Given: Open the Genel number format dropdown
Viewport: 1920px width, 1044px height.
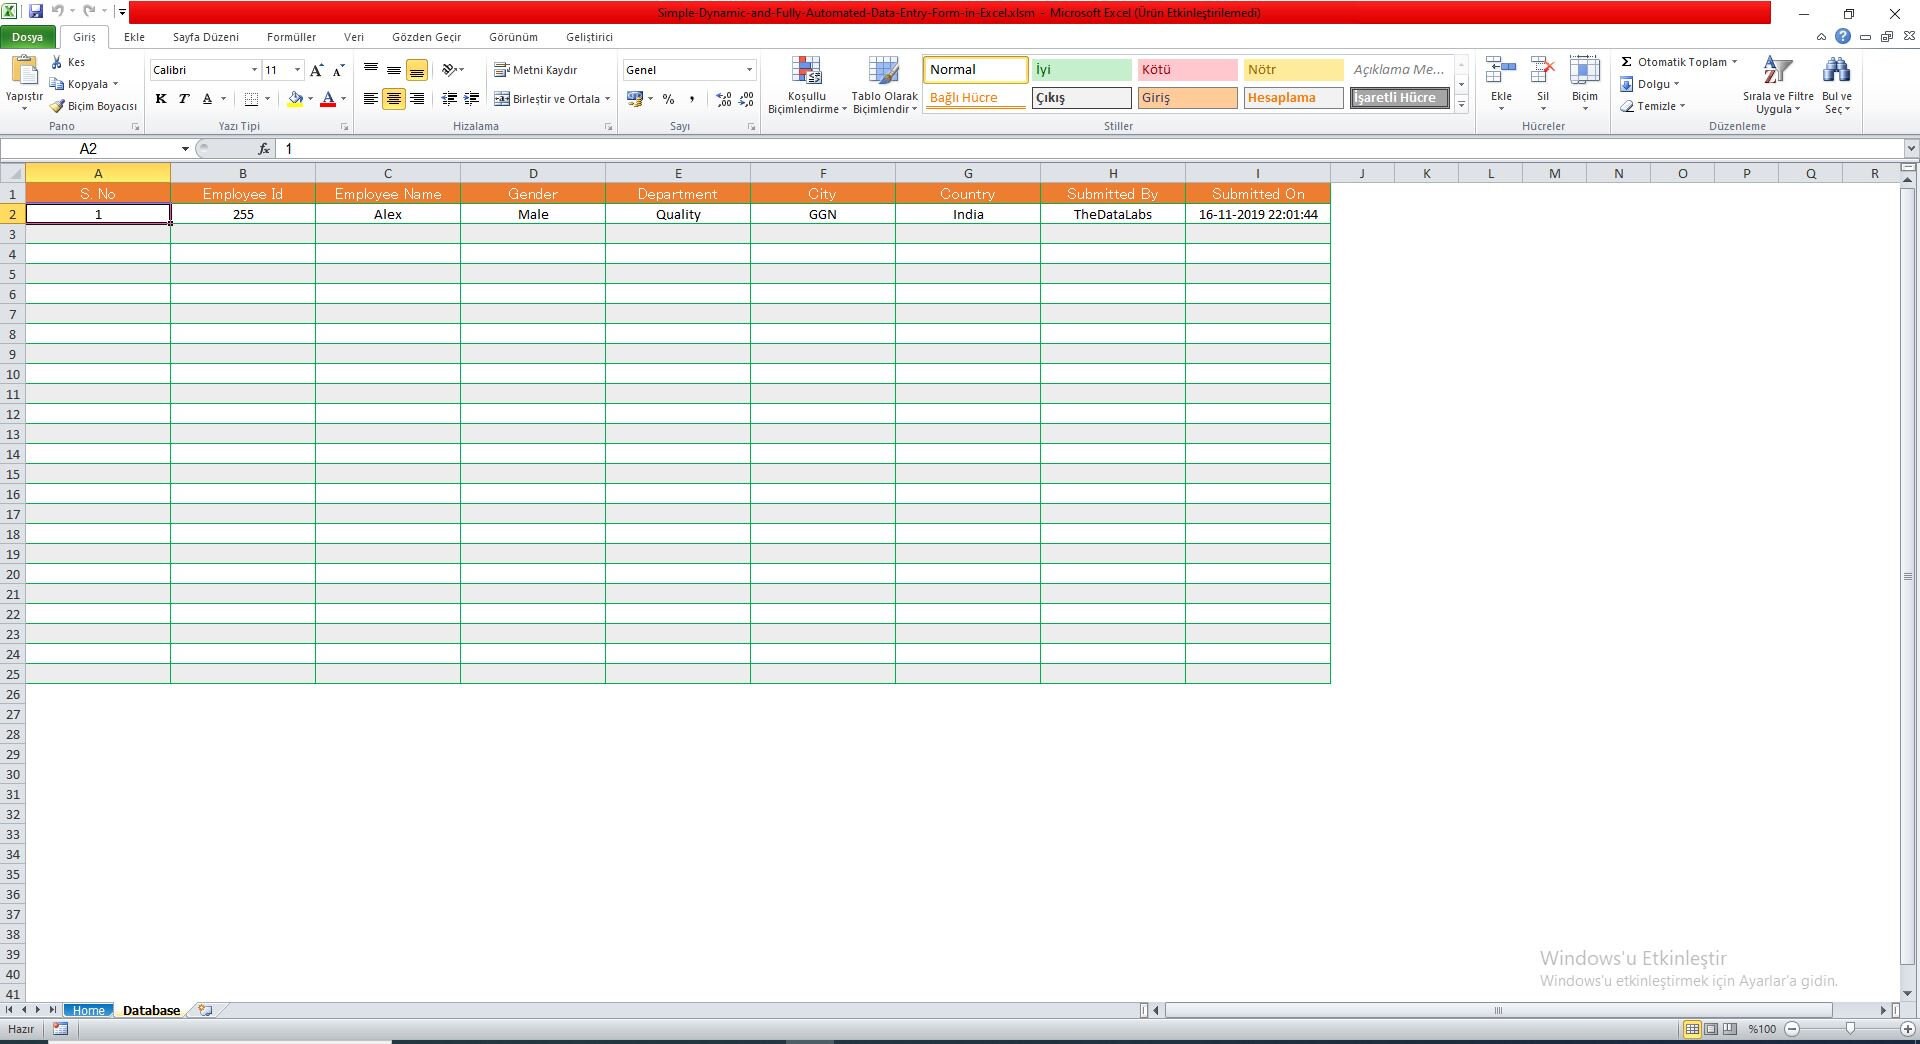Looking at the screenshot, I should coord(749,70).
